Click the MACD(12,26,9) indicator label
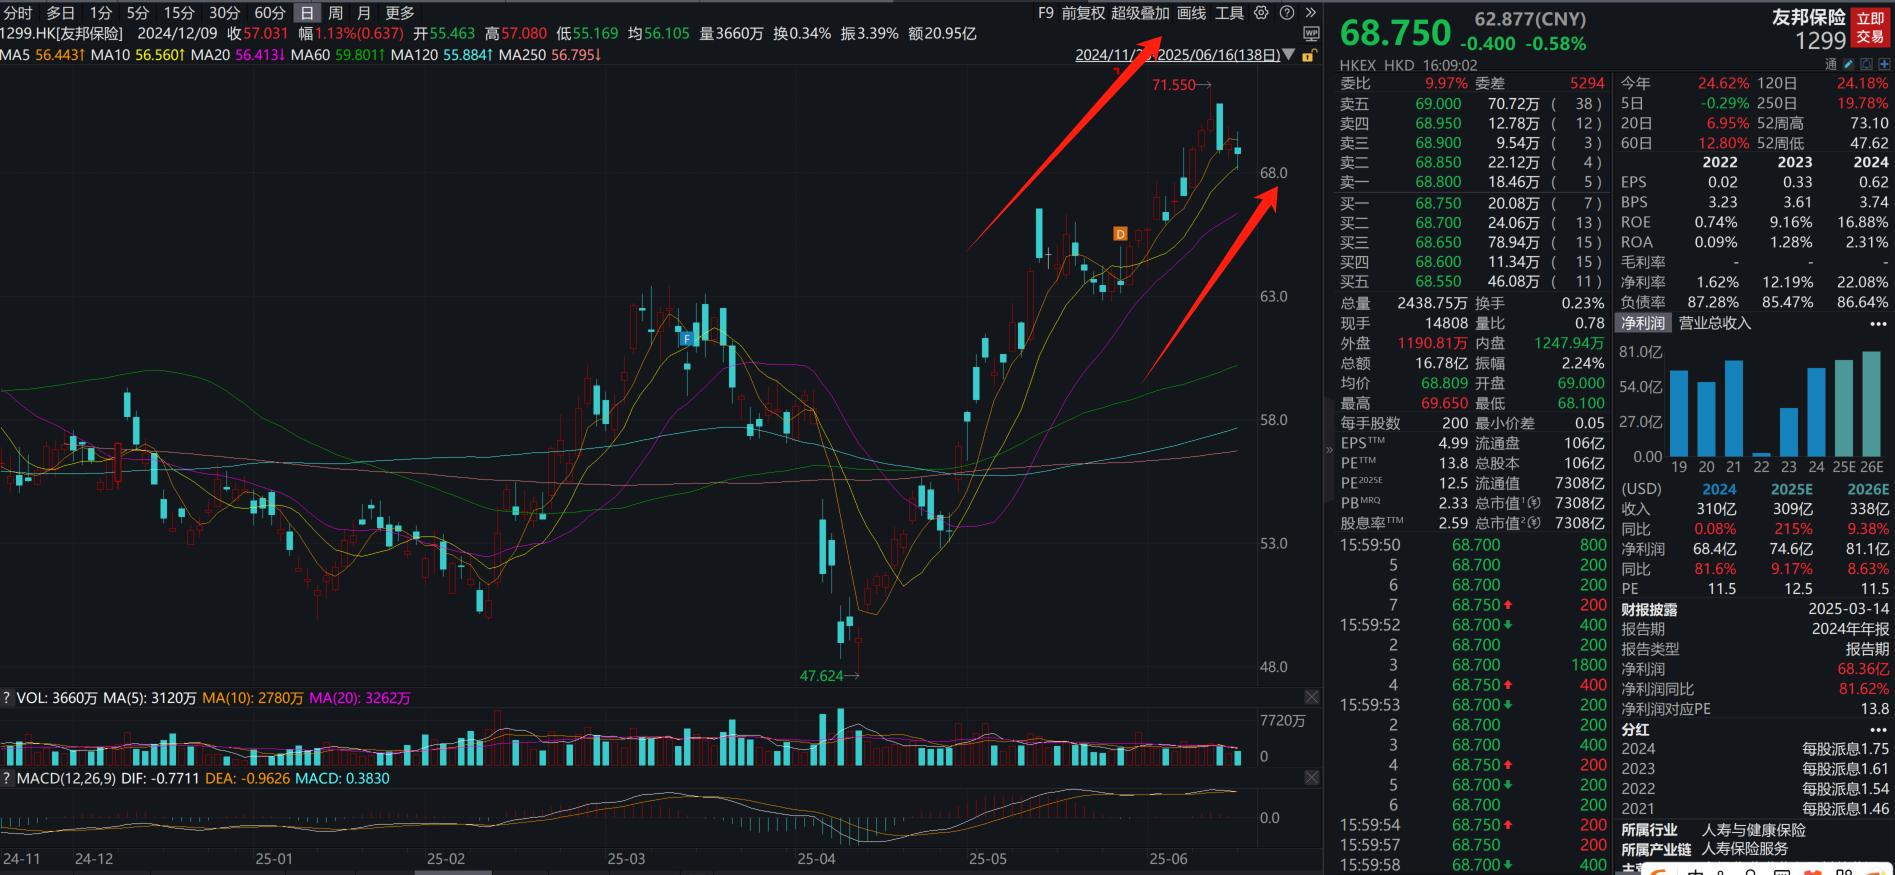 (65, 778)
